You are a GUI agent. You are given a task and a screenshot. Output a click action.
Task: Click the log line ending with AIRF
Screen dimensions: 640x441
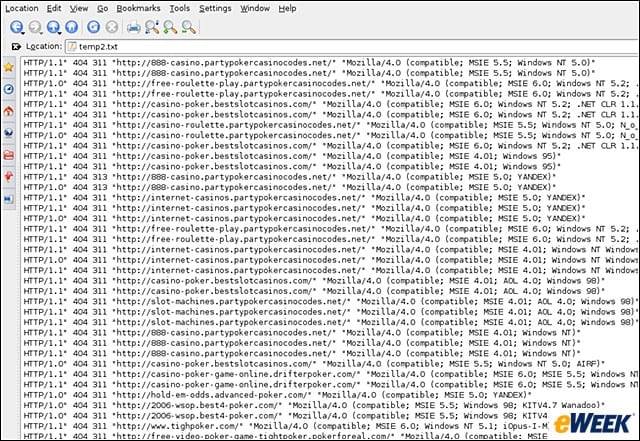314,364
